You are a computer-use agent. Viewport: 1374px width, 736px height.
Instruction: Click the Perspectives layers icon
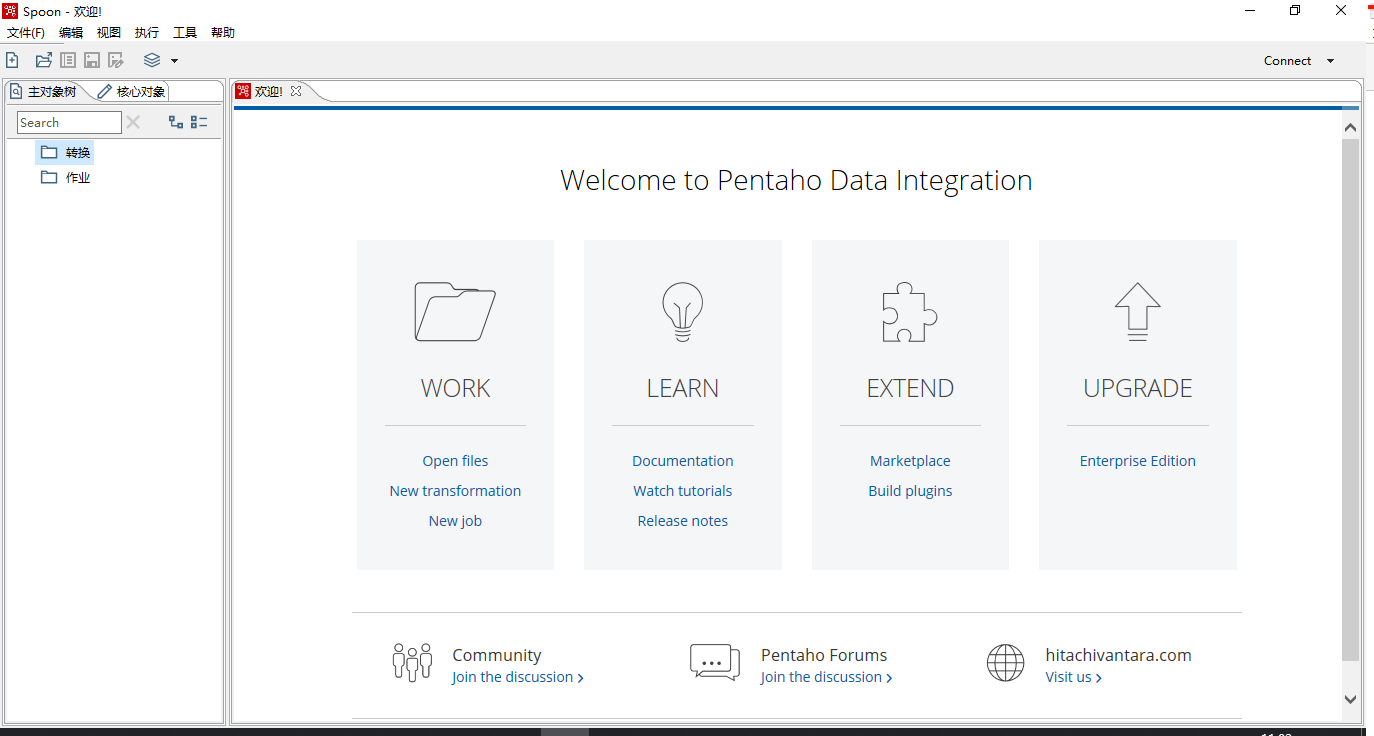pos(152,60)
